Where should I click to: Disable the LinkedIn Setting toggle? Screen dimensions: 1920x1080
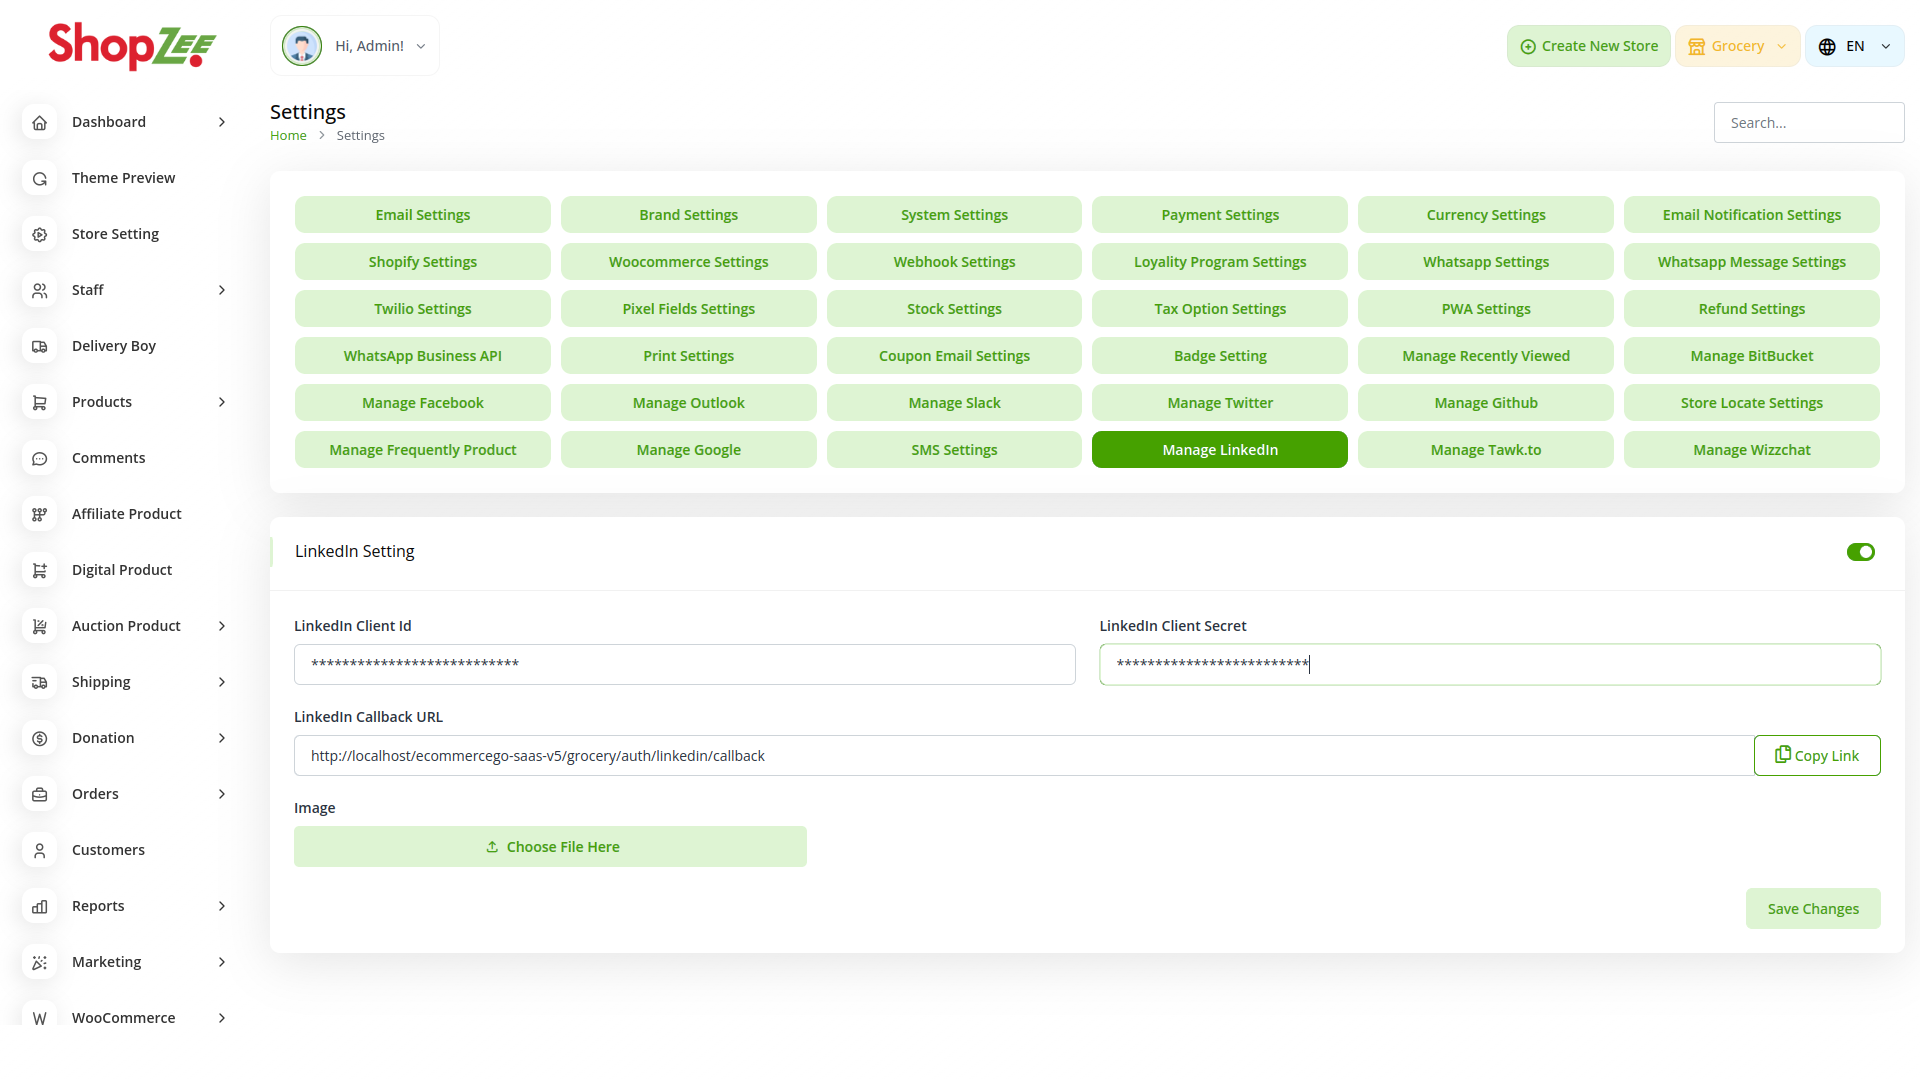click(1860, 552)
